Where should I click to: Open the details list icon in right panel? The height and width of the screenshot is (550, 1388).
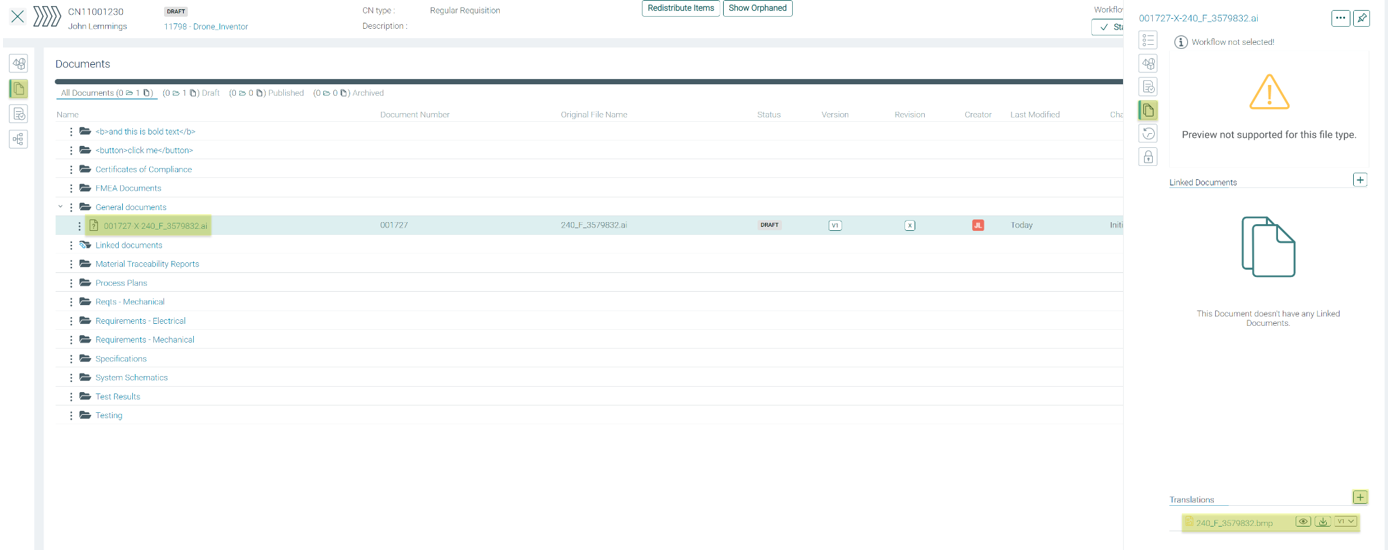(x=1148, y=40)
